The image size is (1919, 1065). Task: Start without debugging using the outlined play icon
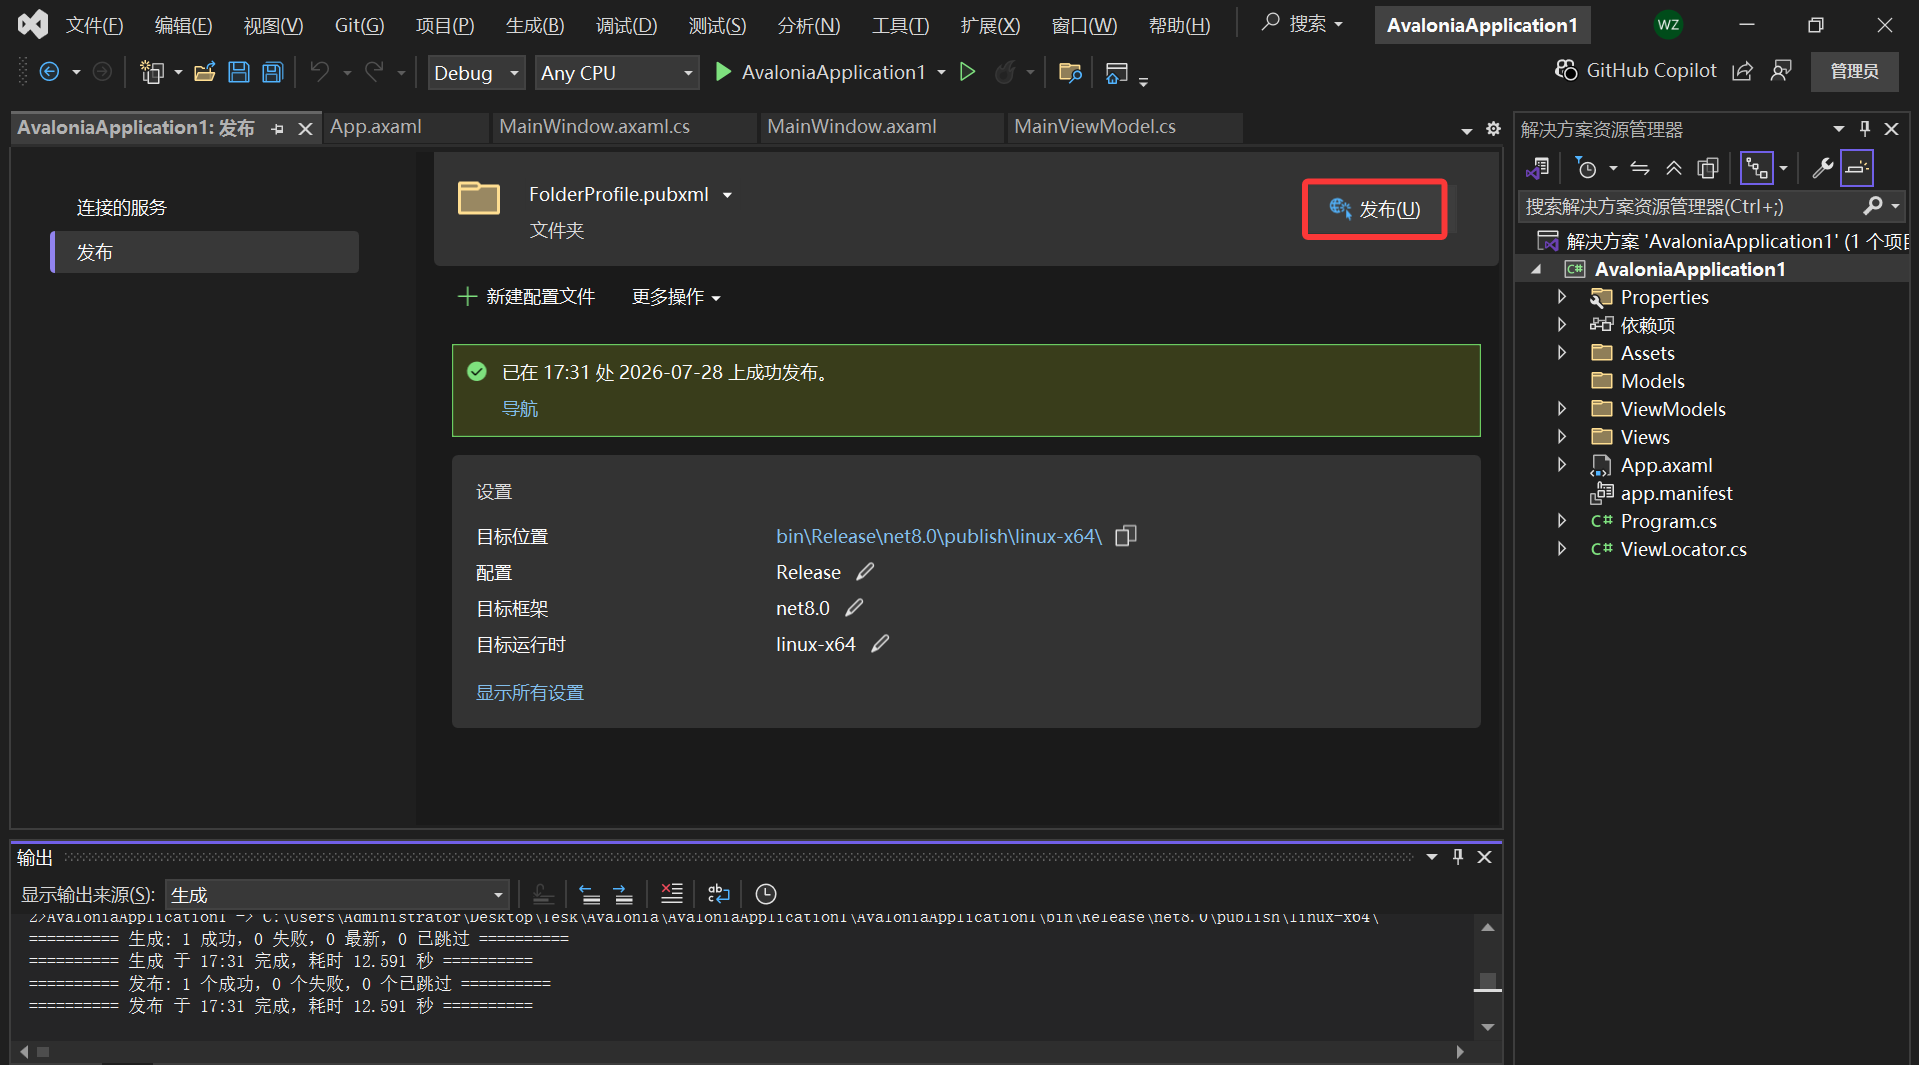(967, 72)
